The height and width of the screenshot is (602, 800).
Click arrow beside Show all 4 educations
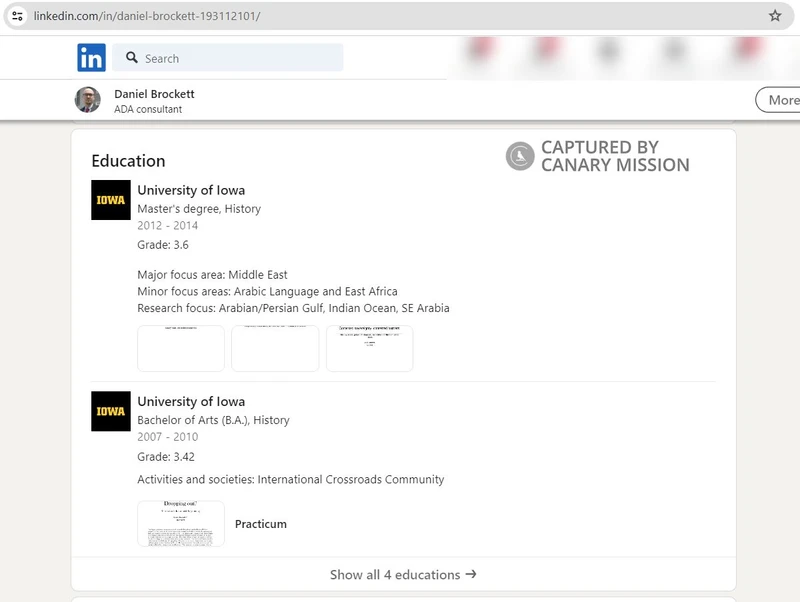[x=471, y=574]
